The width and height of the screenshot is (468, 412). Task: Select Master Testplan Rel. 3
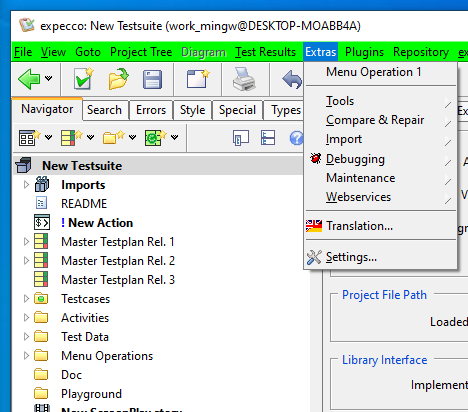pyautogui.click(x=118, y=280)
